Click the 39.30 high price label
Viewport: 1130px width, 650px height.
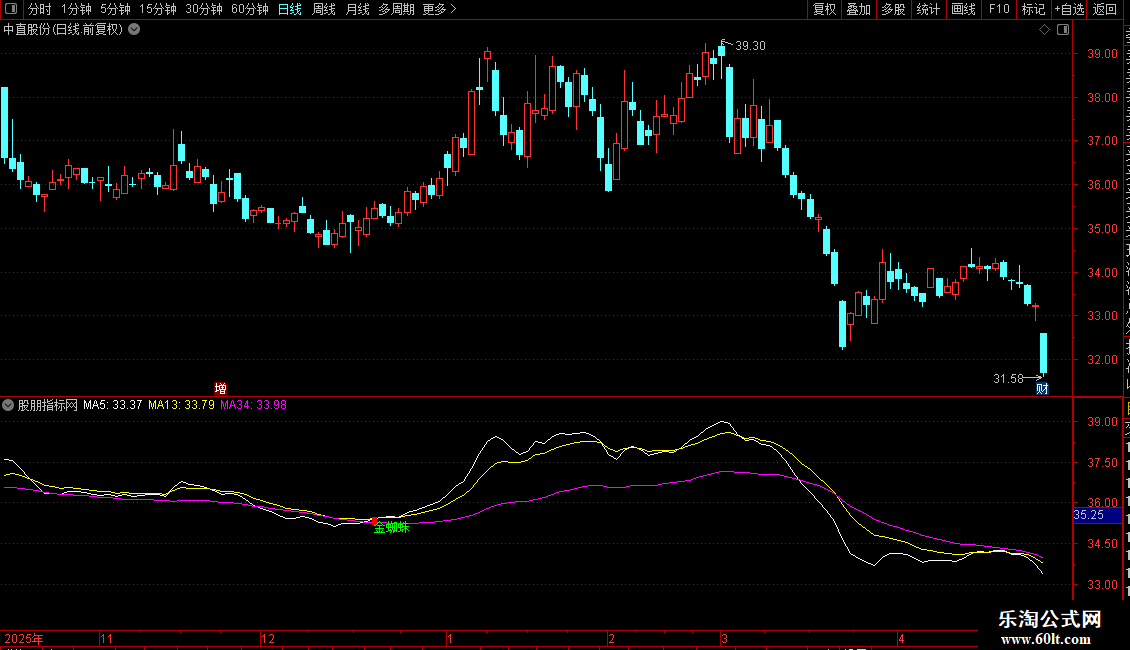[750, 45]
